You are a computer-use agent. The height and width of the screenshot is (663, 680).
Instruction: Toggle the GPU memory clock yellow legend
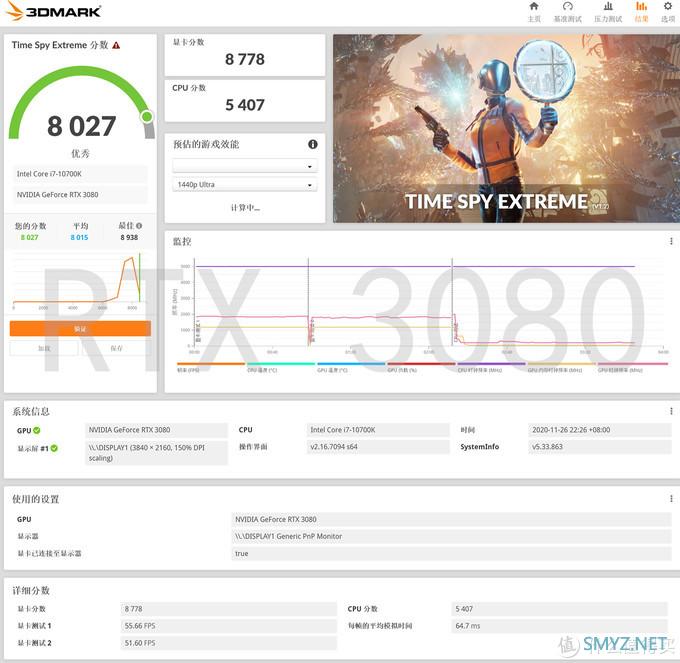(x=562, y=367)
